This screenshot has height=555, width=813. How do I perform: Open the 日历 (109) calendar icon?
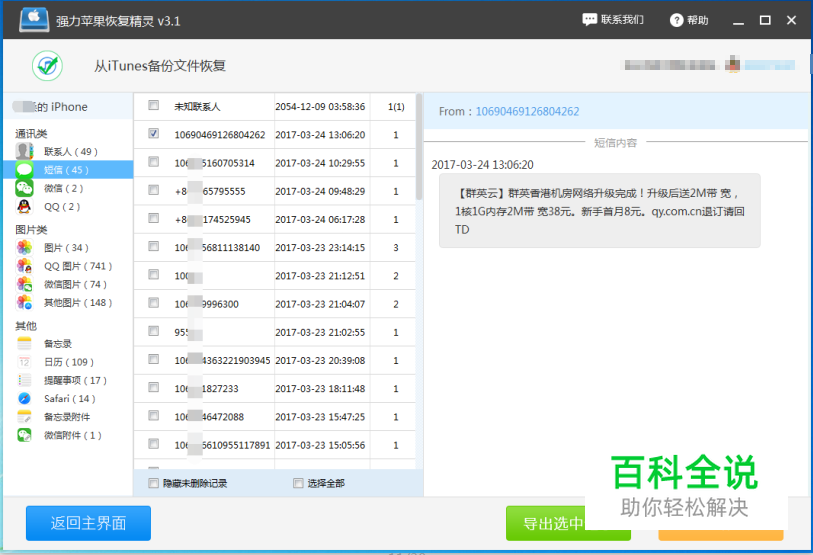click(x=24, y=362)
